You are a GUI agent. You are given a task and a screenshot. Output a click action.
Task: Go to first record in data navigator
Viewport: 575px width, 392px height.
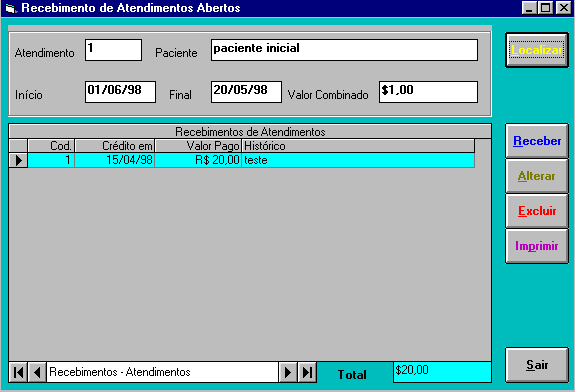[18, 373]
